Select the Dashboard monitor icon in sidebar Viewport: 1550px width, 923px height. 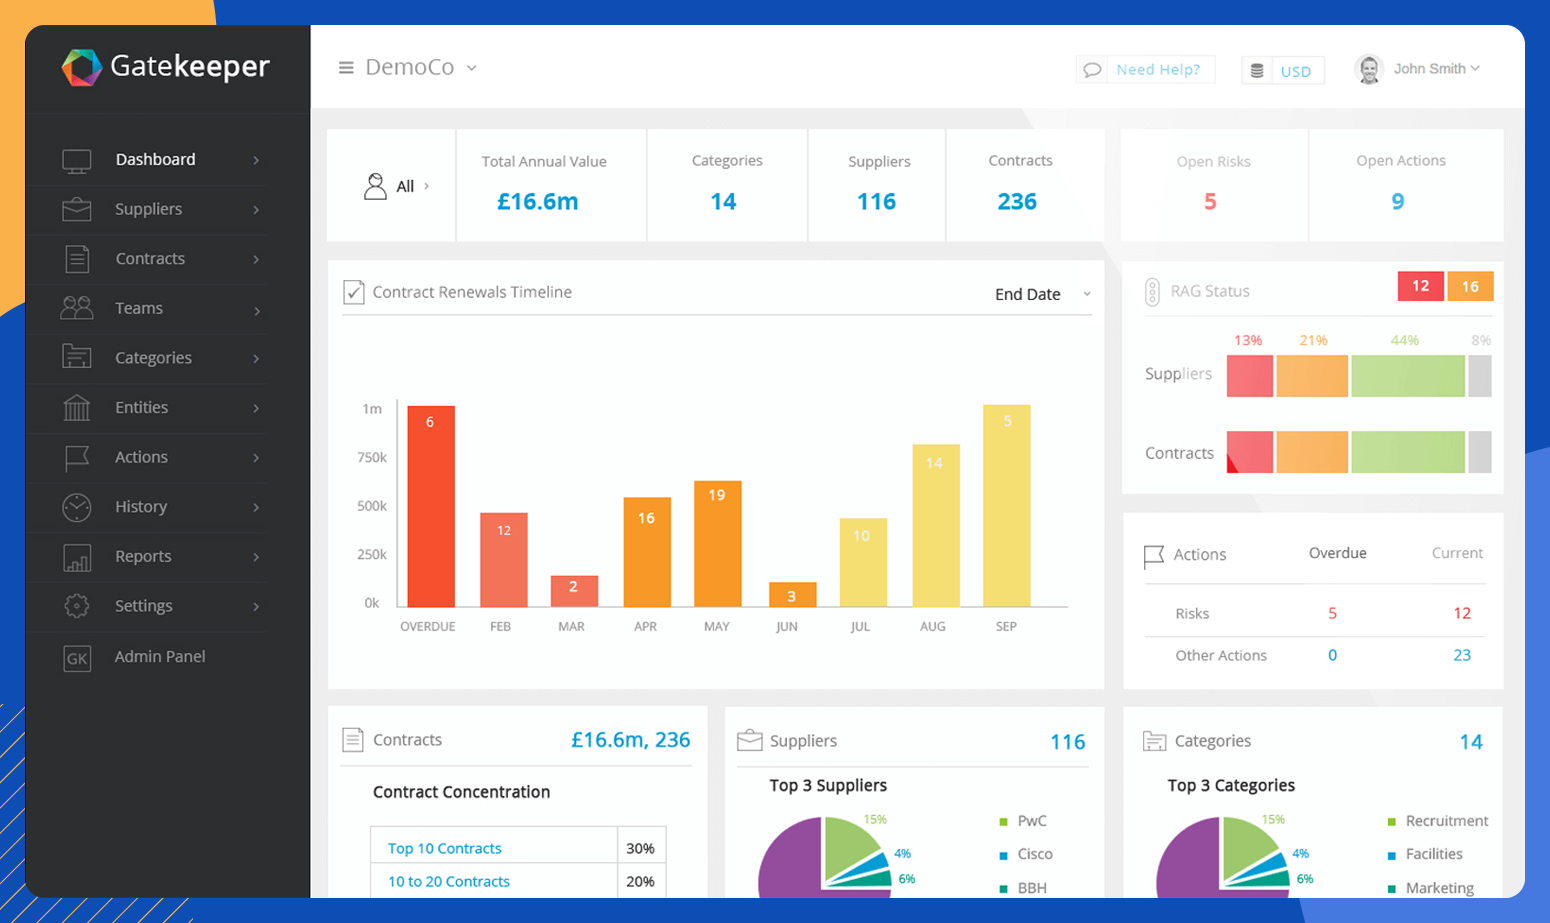tap(76, 158)
